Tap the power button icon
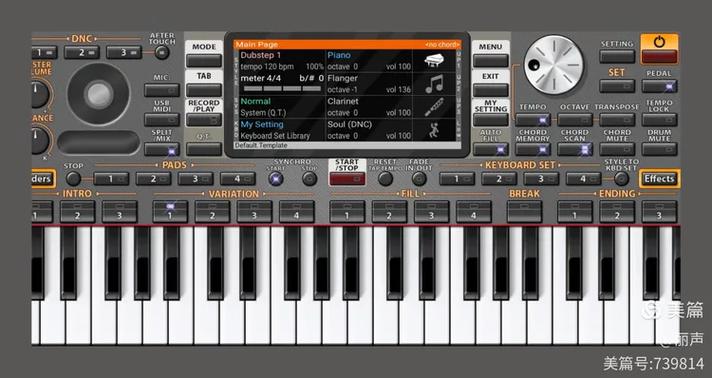This screenshot has width=712, height=378. (x=659, y=42)
